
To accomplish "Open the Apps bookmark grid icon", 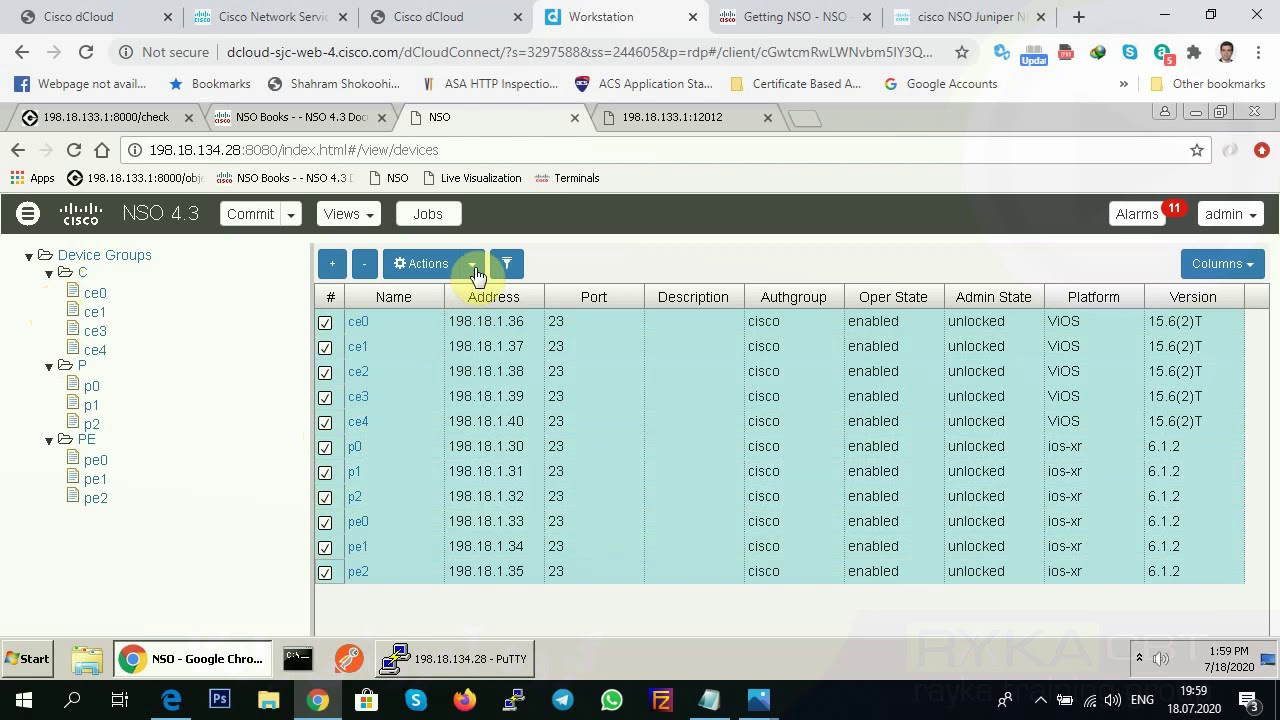I will [x=17, y=178].
